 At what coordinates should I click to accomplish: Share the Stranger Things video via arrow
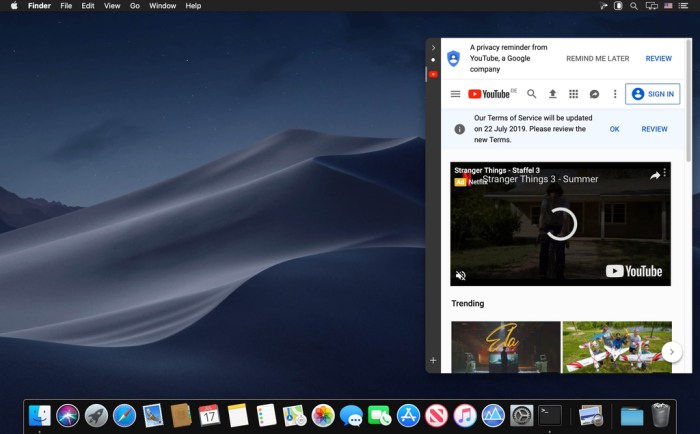pos(655,175)
